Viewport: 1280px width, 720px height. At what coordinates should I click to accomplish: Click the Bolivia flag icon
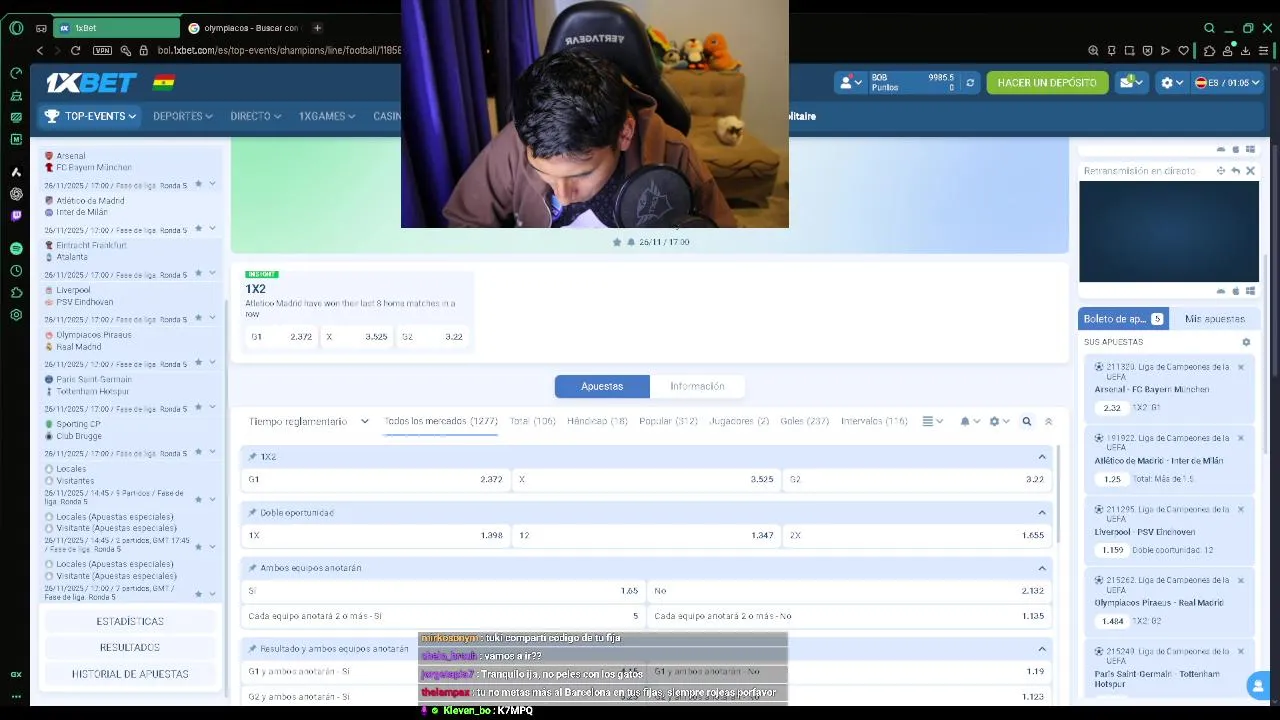click(x=163, y=83)
